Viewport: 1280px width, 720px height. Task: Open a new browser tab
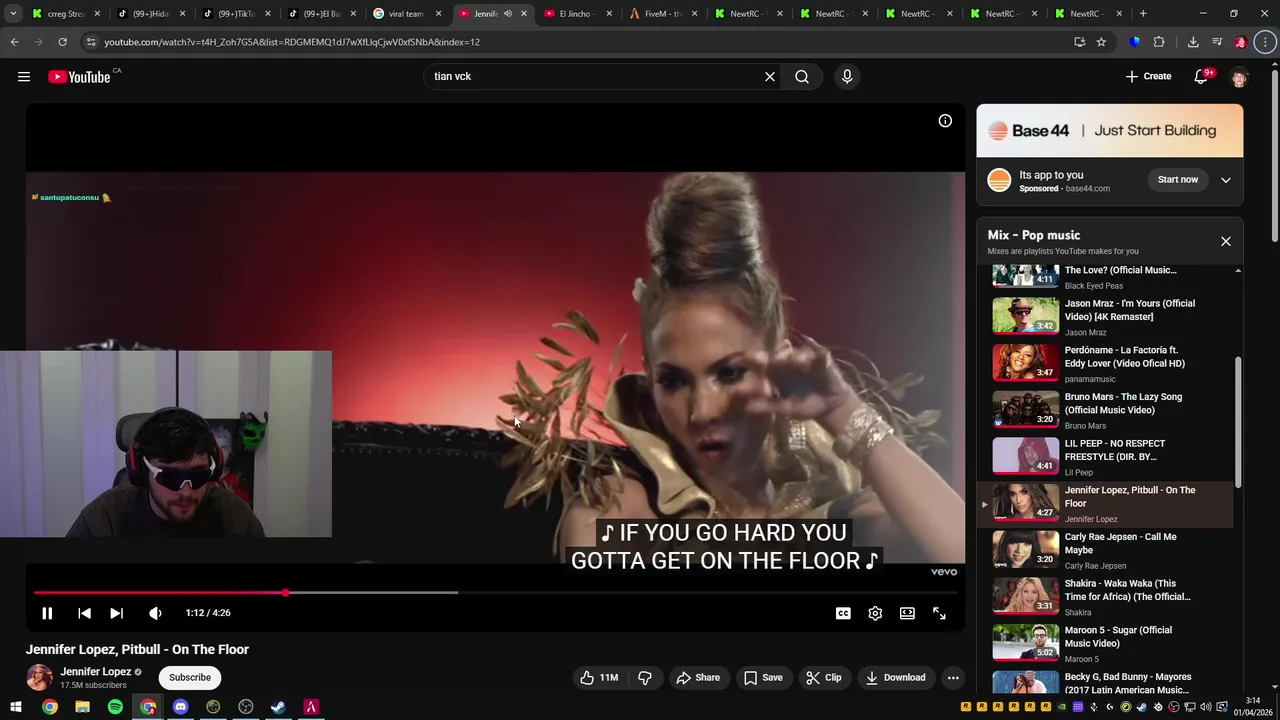tap(1143, 14)
